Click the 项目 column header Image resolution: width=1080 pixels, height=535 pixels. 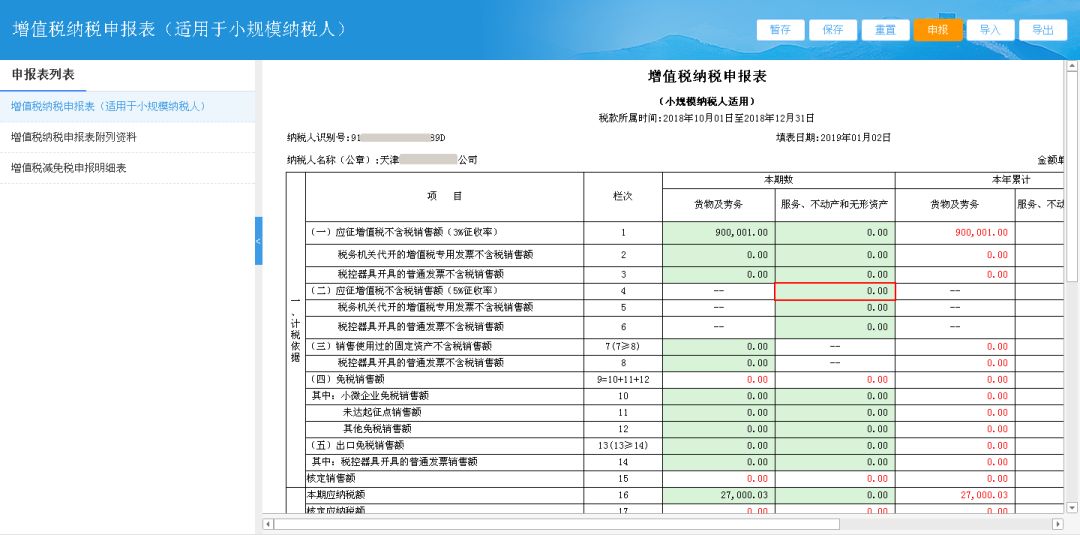click(444, 196)
